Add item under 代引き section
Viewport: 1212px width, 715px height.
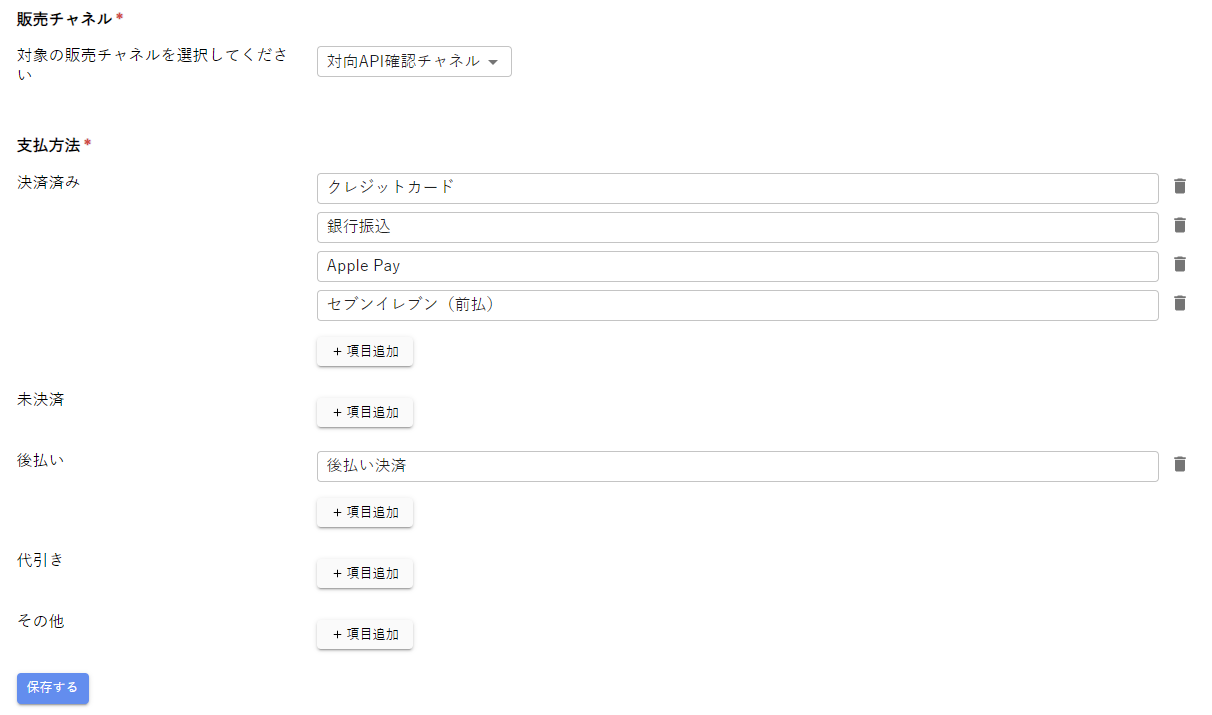(365, 573)
